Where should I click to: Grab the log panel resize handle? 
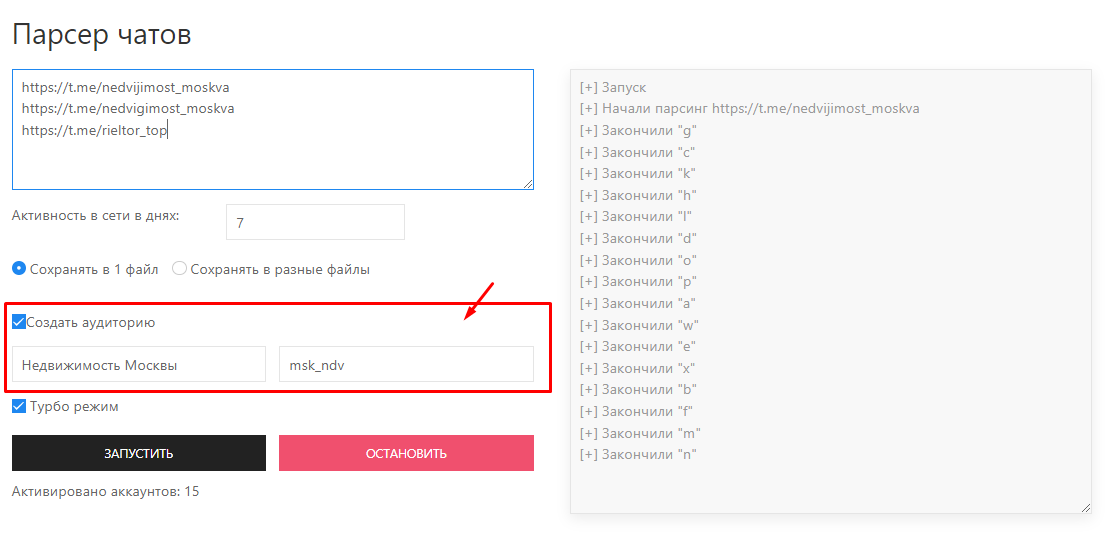click(x=1085, y=508)
